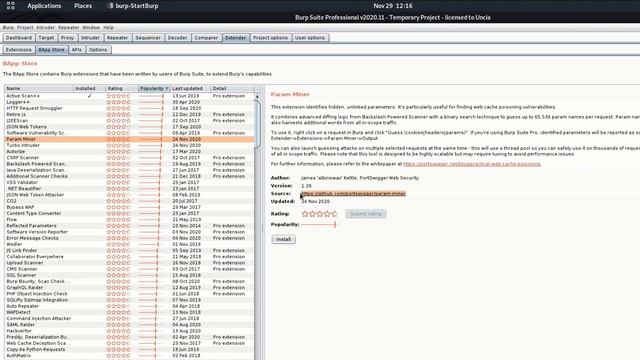This screenshot has width=640, height=360.
Task: Open the APIs sub-tab
Action: pyautogui.click(x=76, y=50)
